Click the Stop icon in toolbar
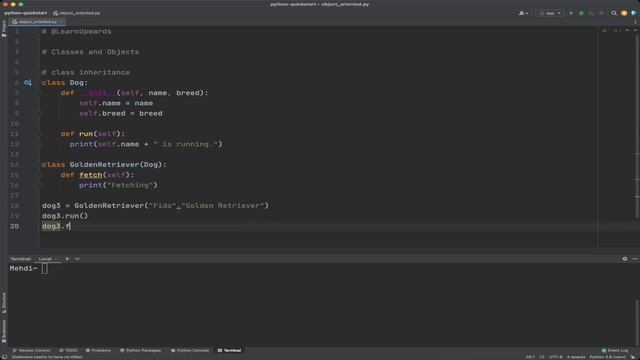Image resolution: width=640 pixels, height=360 pixels. tap(601, 13)
